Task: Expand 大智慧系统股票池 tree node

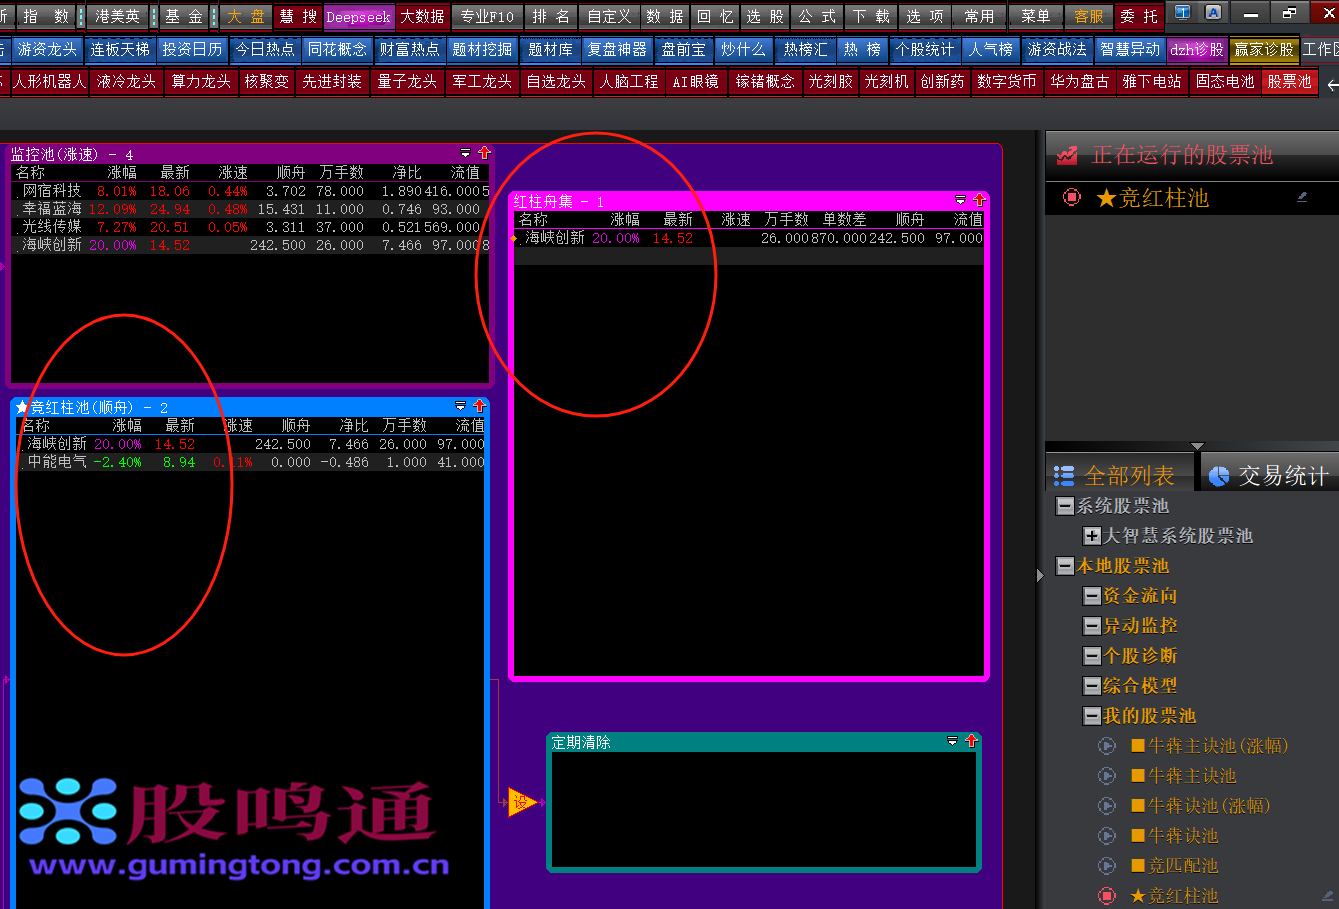Action: [x=1092, y=536]
